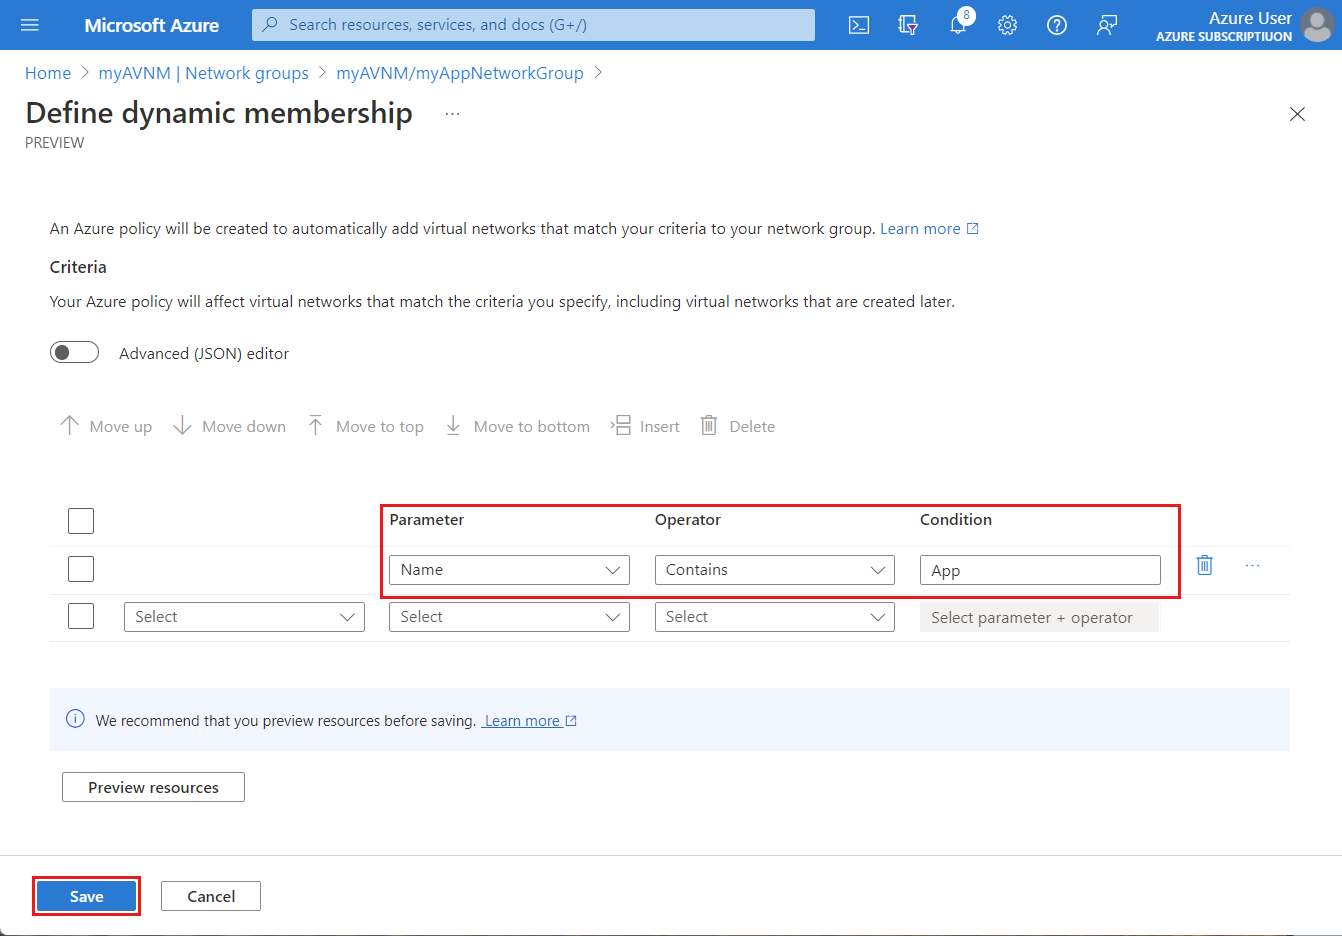Click the Feedback icon in header

(x=1106, y=25)
